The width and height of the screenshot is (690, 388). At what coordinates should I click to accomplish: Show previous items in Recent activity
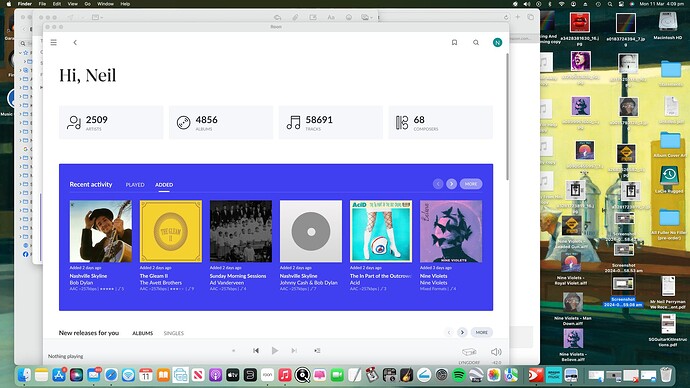pyautogui.click(x=438, y=184)
